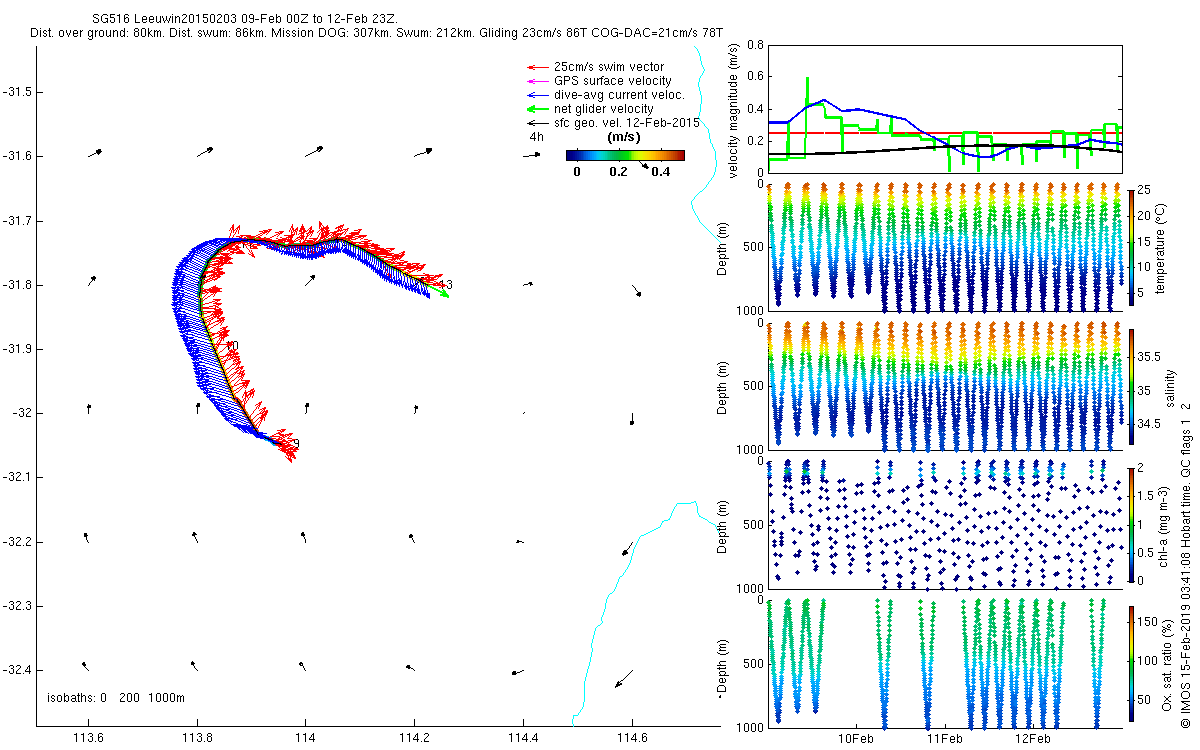Click the 11Feb date tick label
This screenshot has width=1200, height=750.
pyautogui.click(x=944, y=739)
